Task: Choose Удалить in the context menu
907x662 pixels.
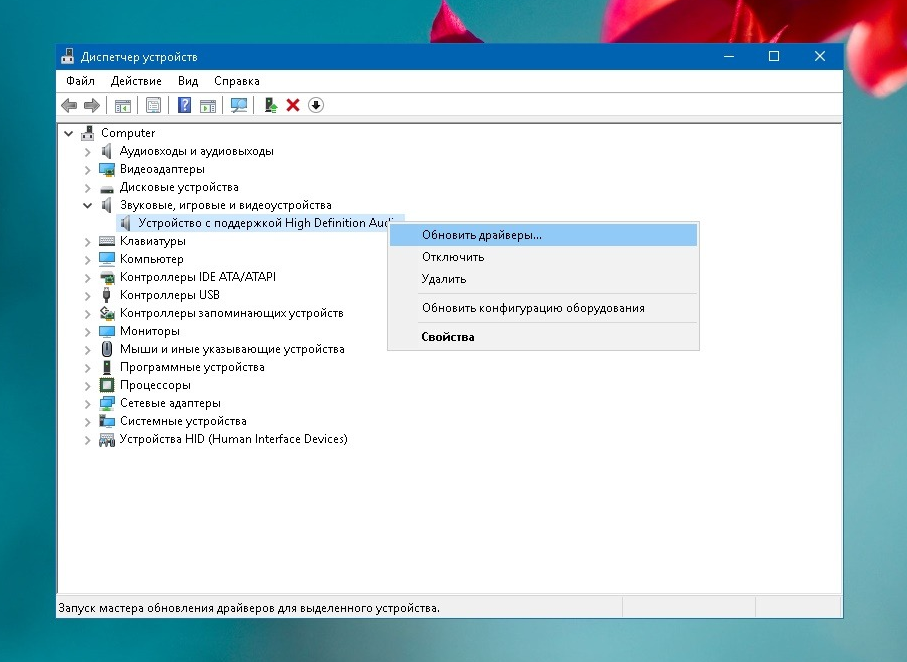Action: pyautogui.click(x=444, y=279)
